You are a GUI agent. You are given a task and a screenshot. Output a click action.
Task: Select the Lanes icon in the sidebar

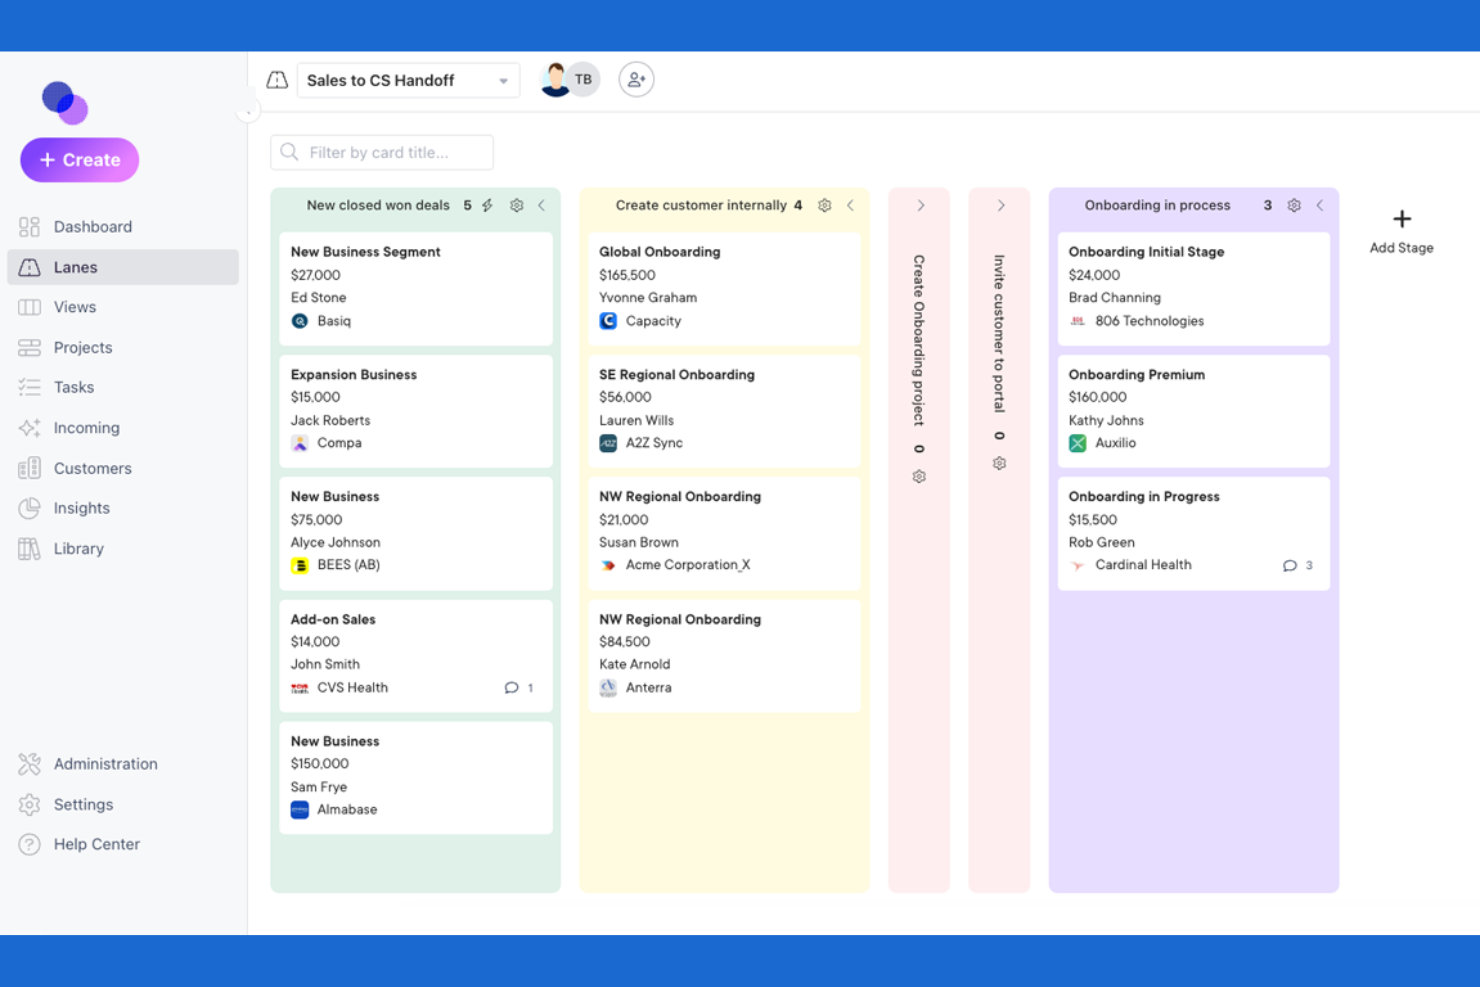point(29,267)
